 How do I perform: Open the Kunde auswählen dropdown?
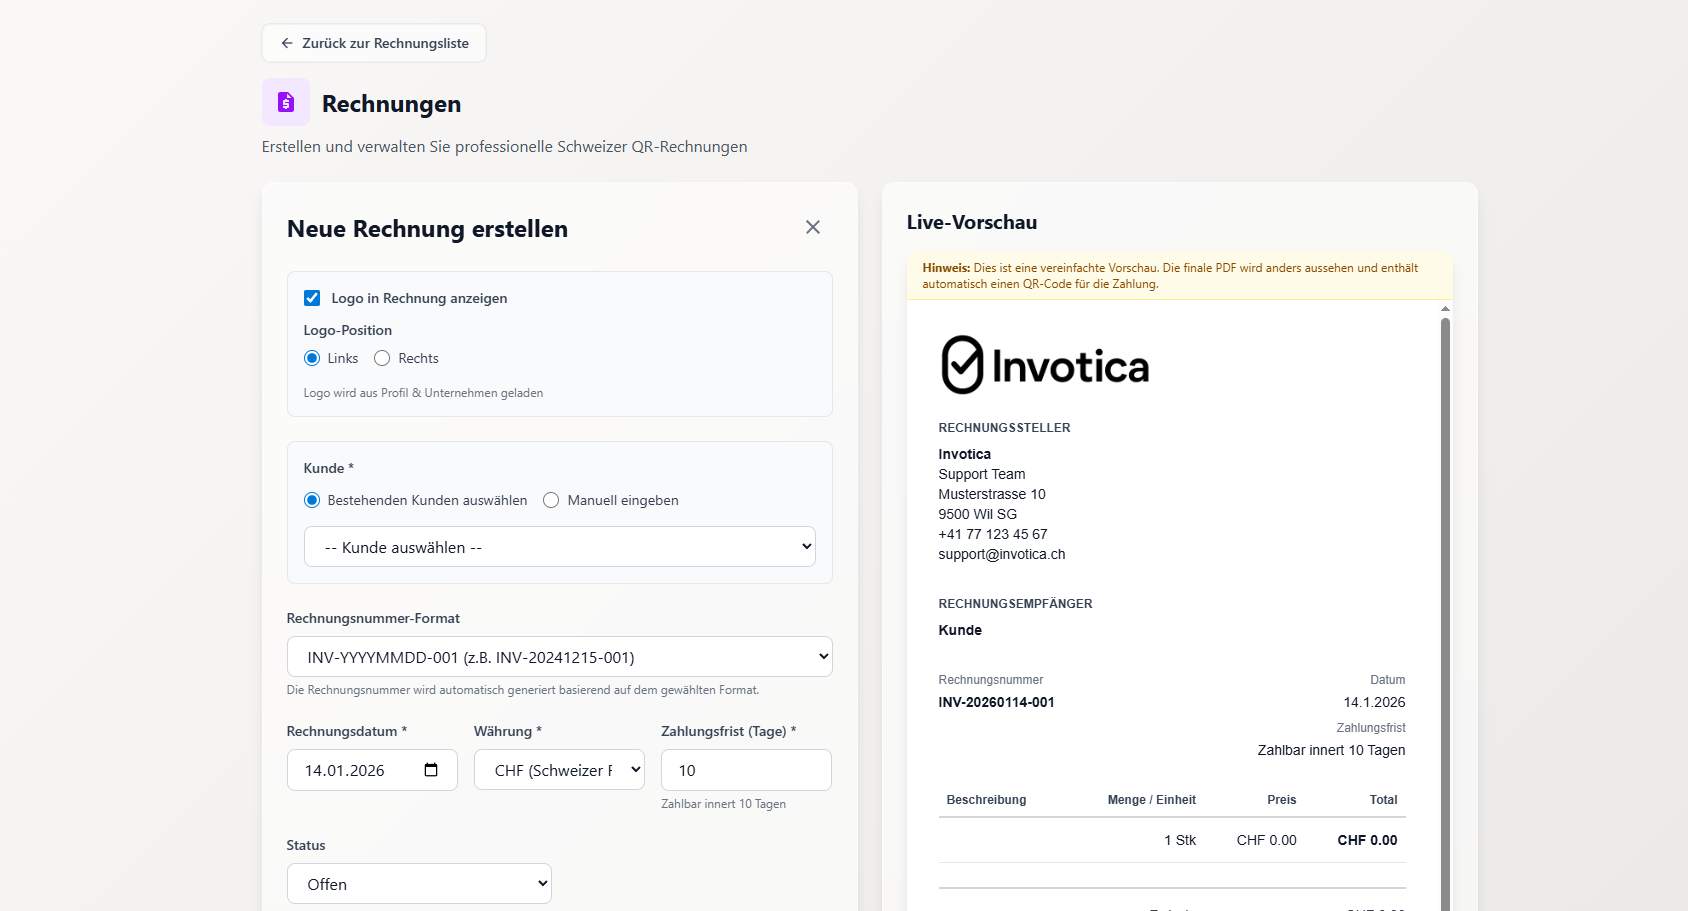559,547
